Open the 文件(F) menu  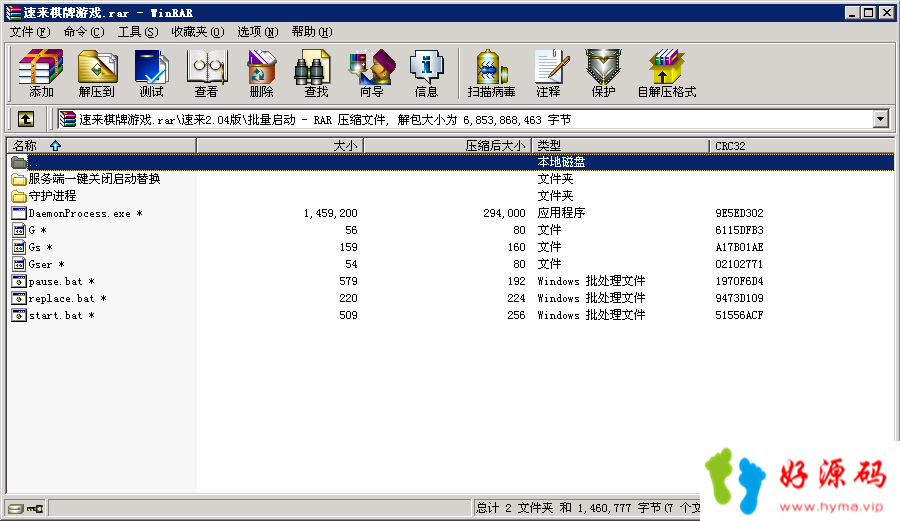point(30,32)
